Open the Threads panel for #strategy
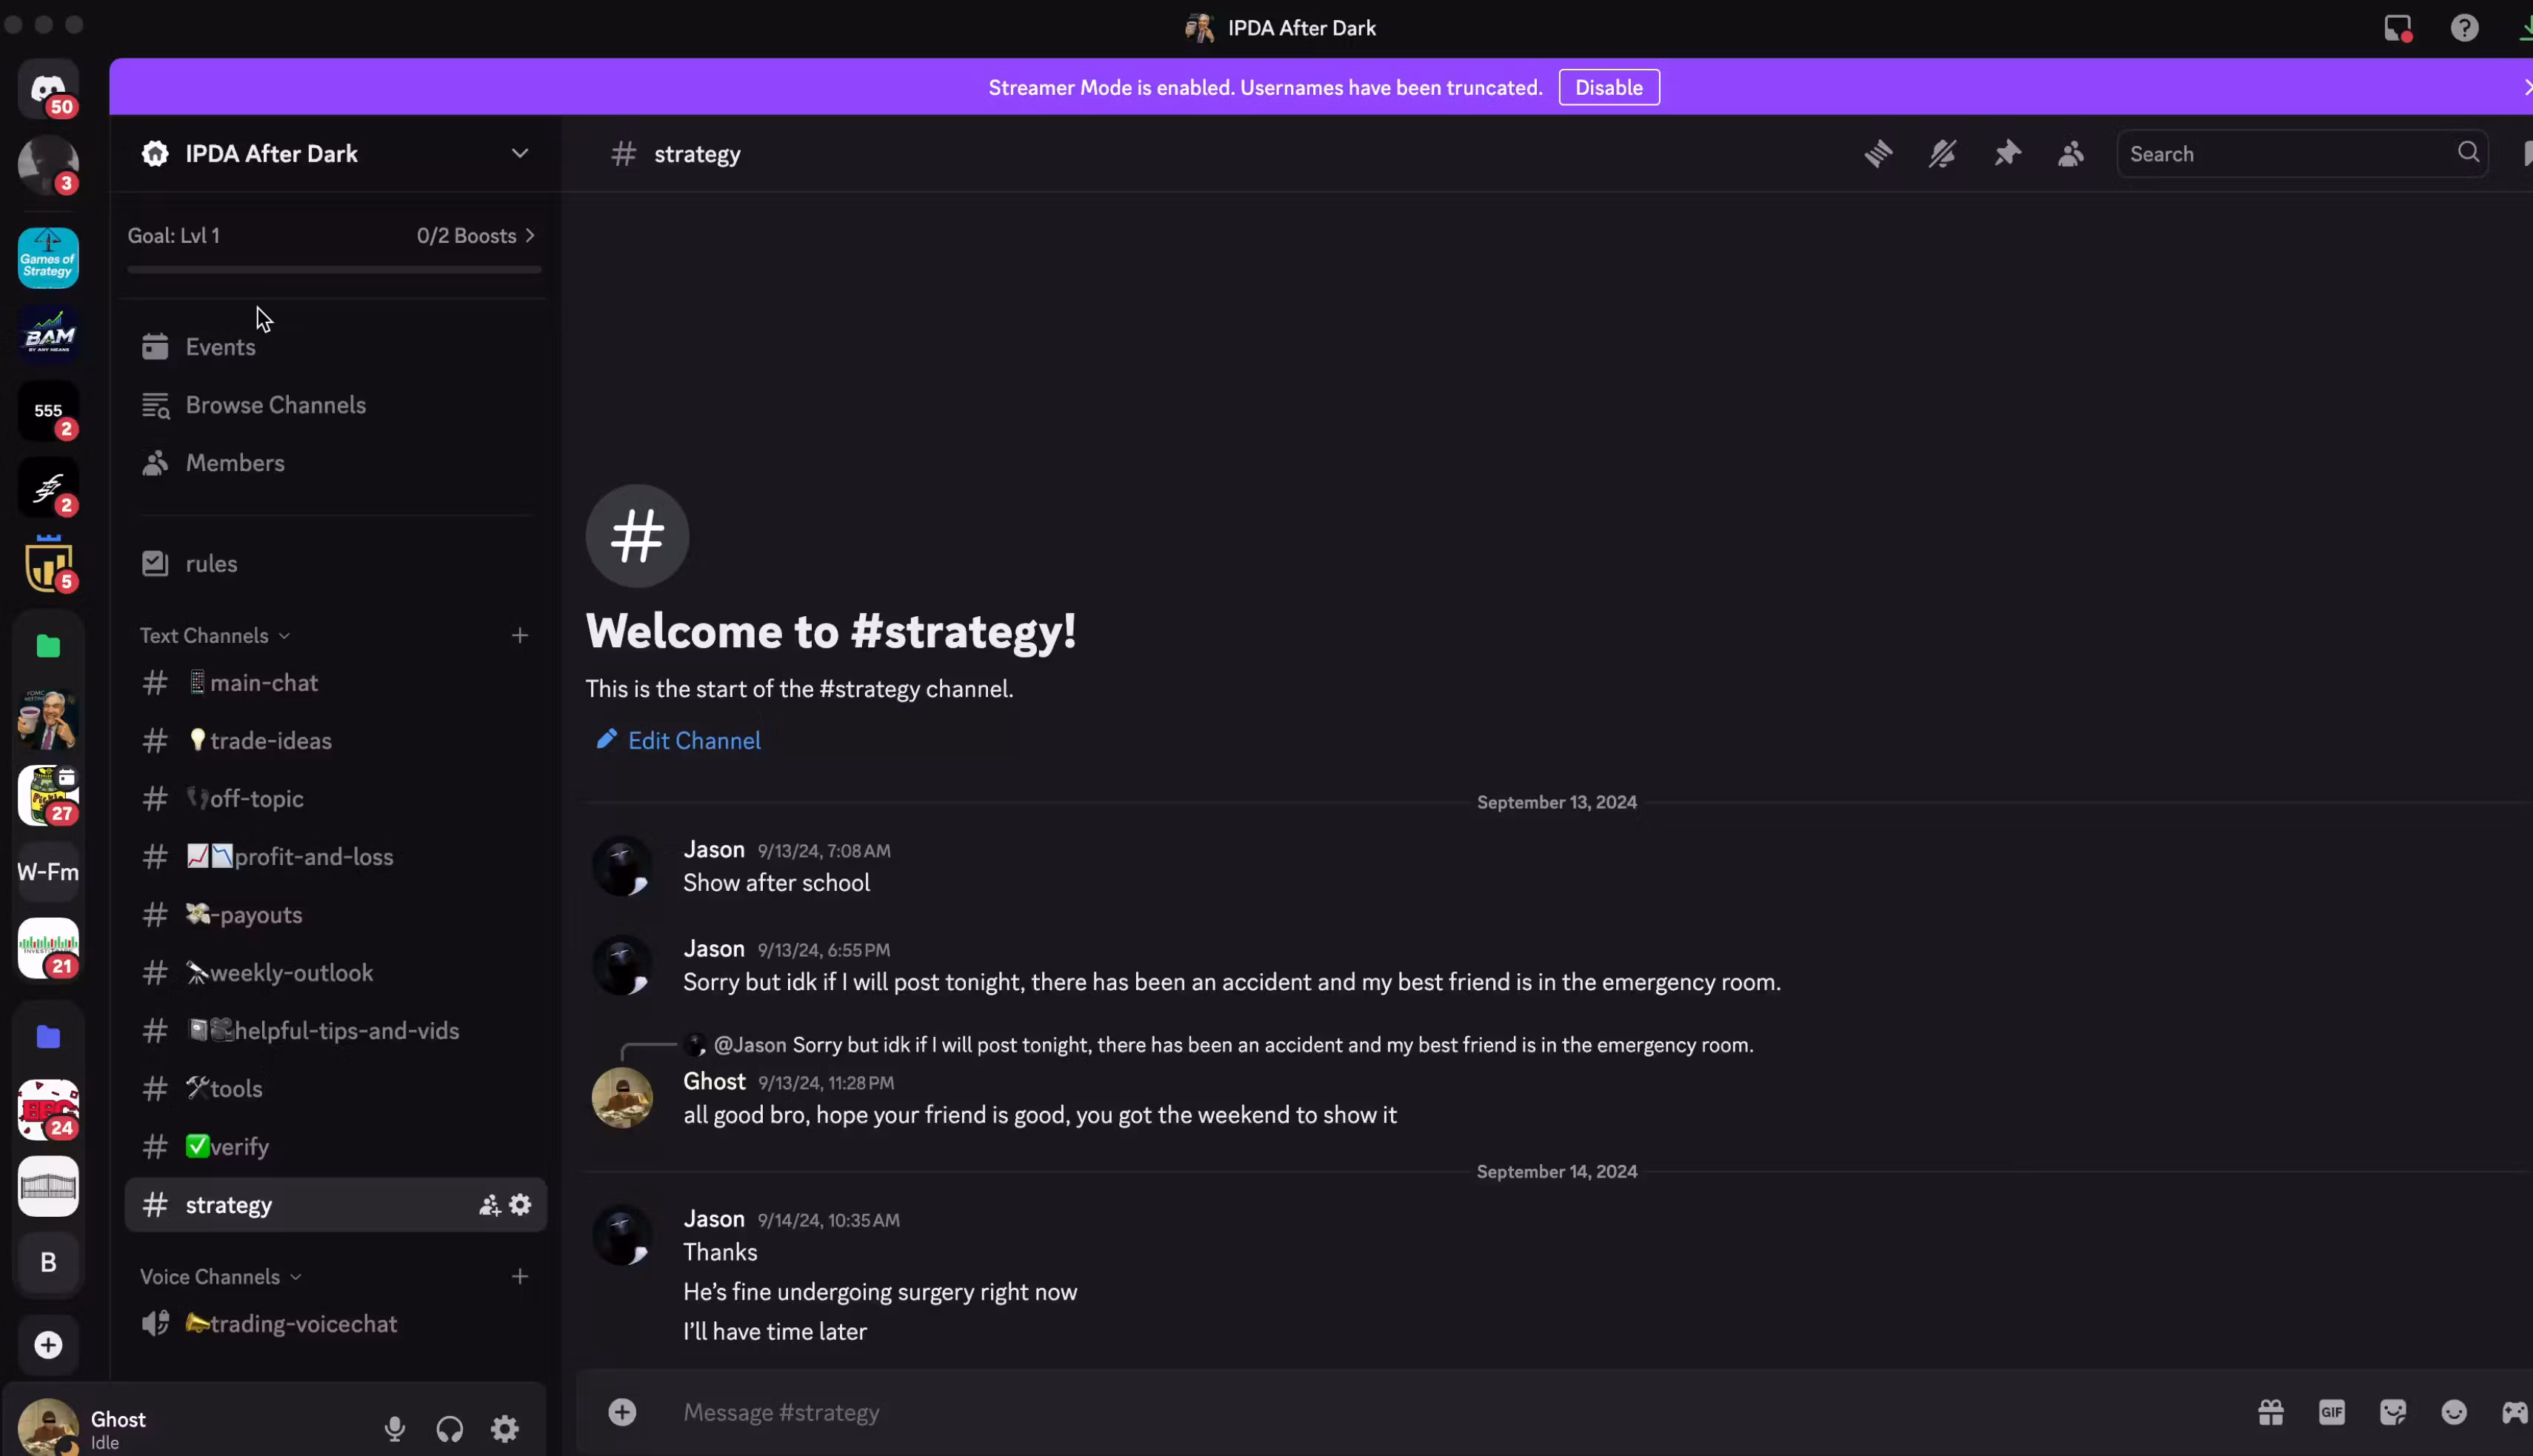 pos(1878,153)
